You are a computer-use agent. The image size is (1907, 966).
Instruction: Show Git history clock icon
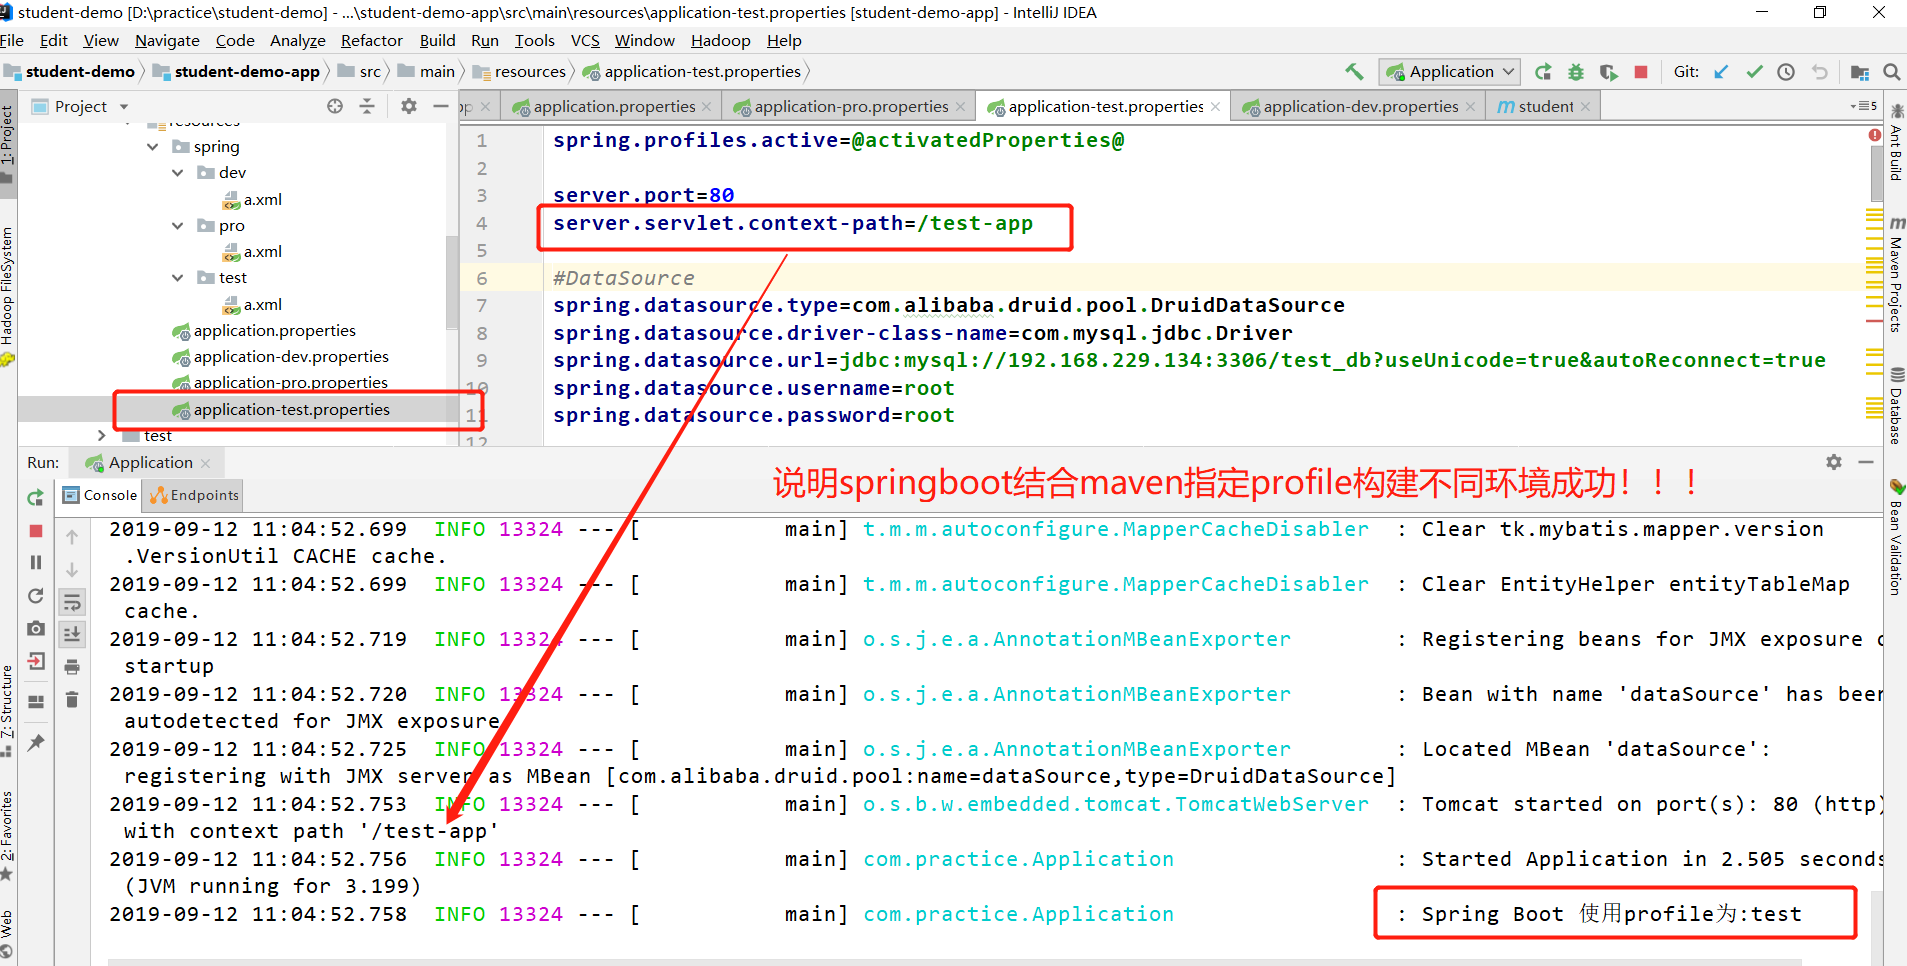point(1786,72)
